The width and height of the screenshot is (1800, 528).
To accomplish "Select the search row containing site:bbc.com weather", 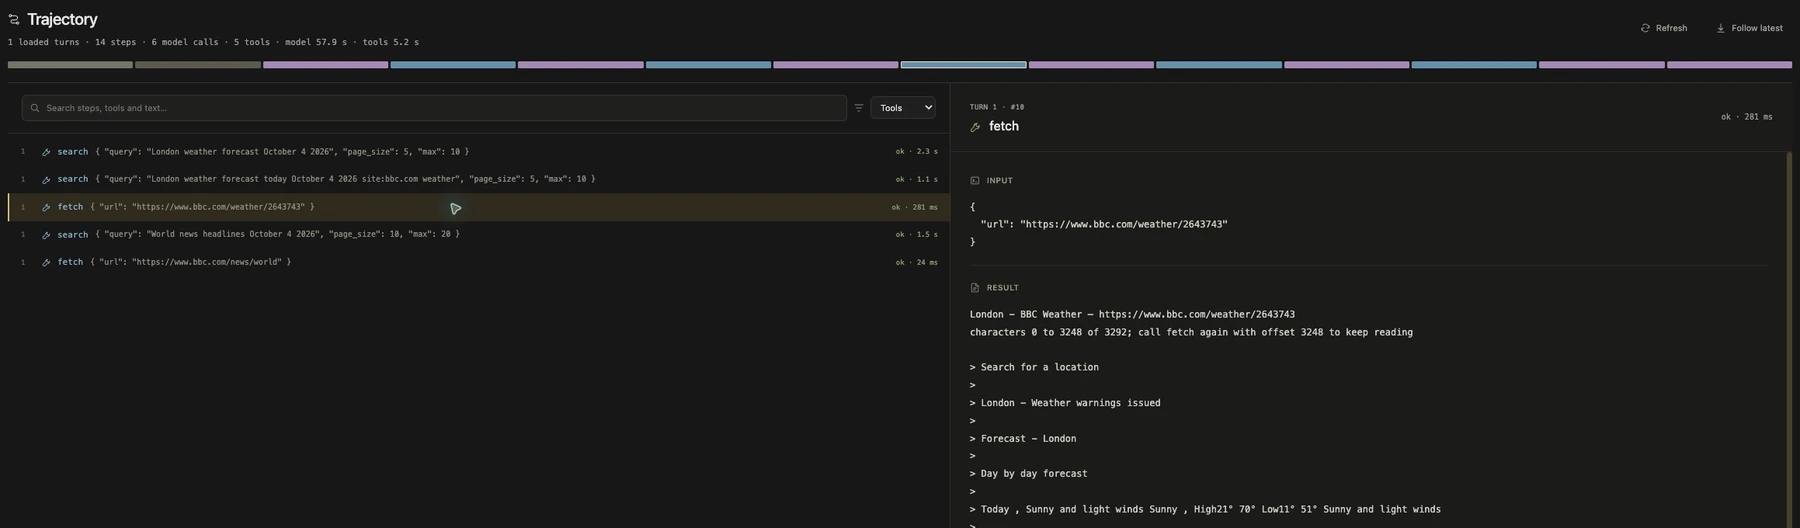I will (479, 179).
